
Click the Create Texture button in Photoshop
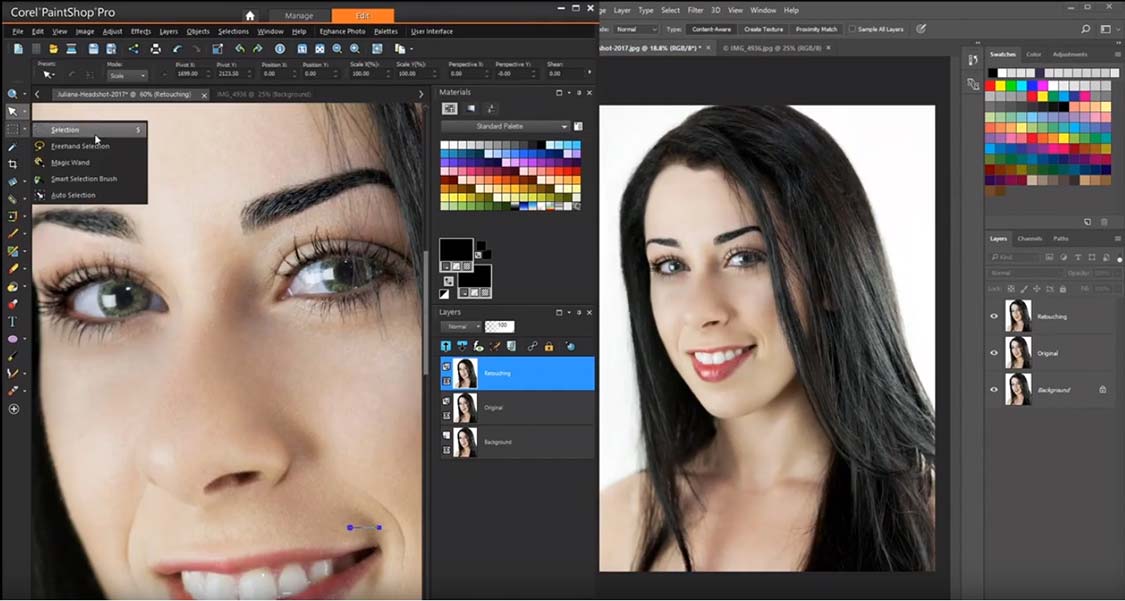click(763, 29)
